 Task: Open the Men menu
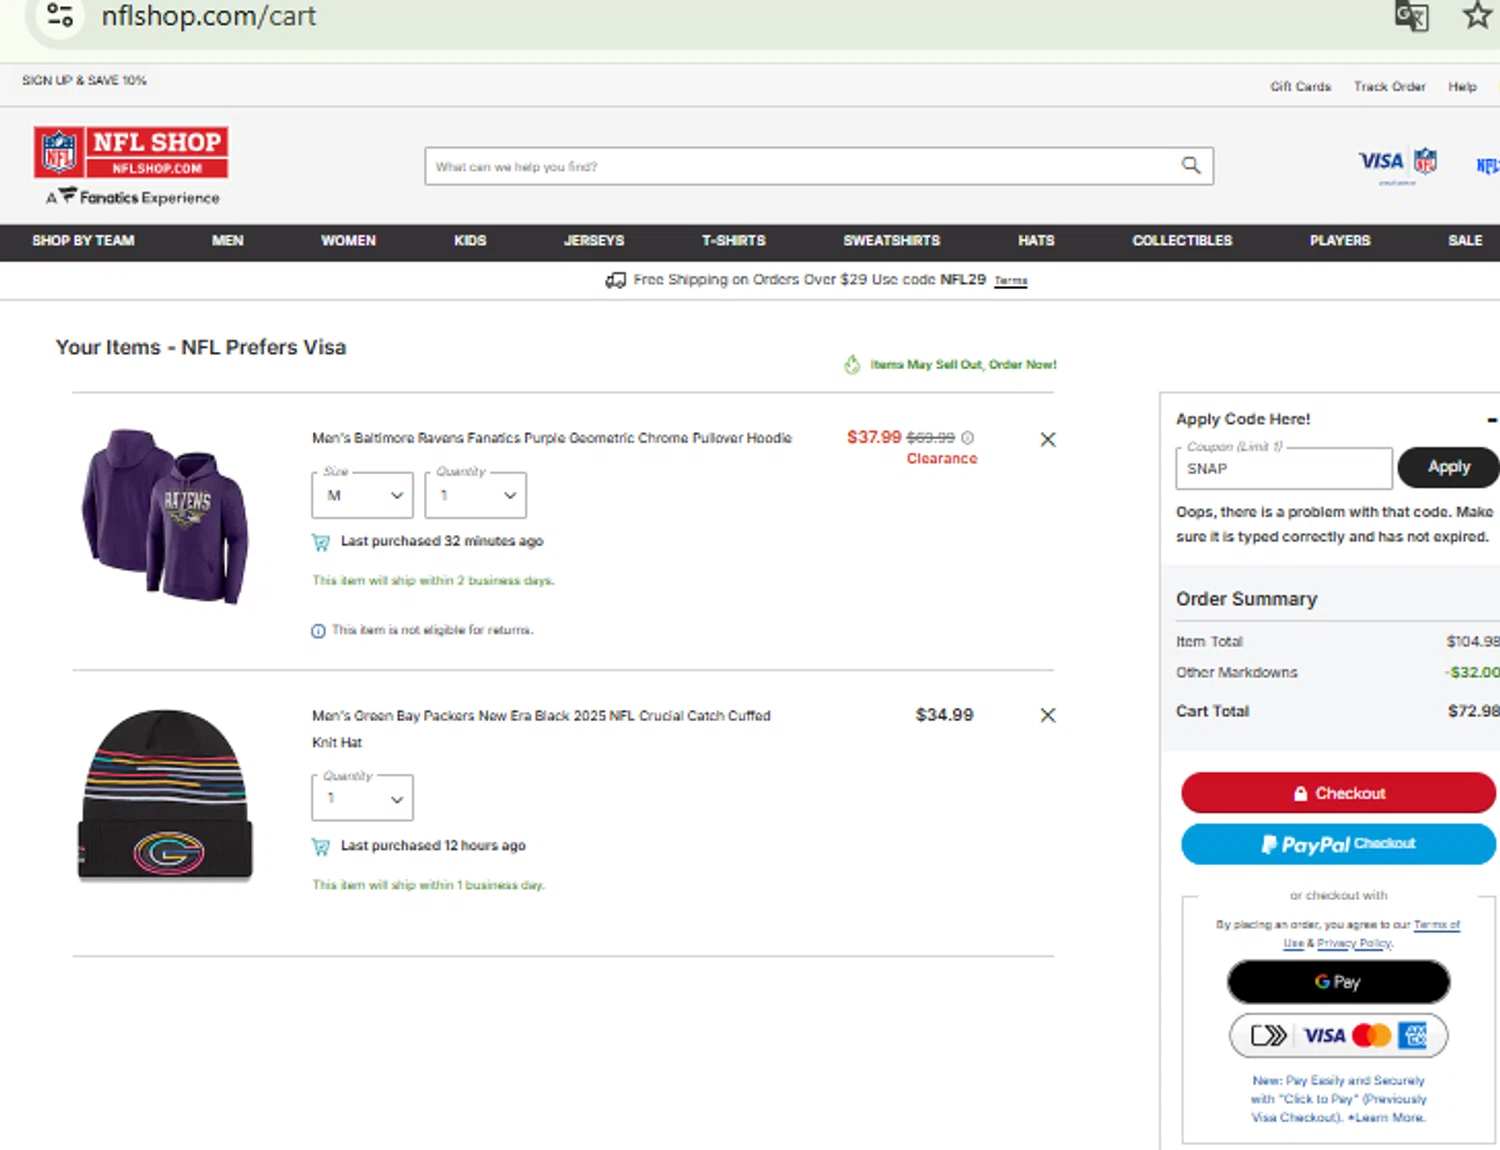click(x=228, y=241)
